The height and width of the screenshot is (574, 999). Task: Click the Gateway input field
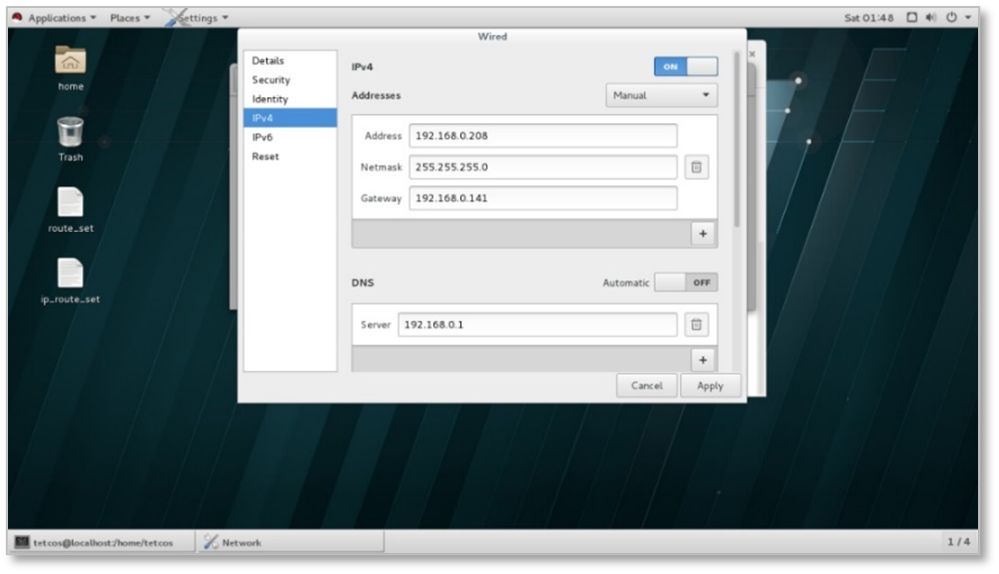543,198
